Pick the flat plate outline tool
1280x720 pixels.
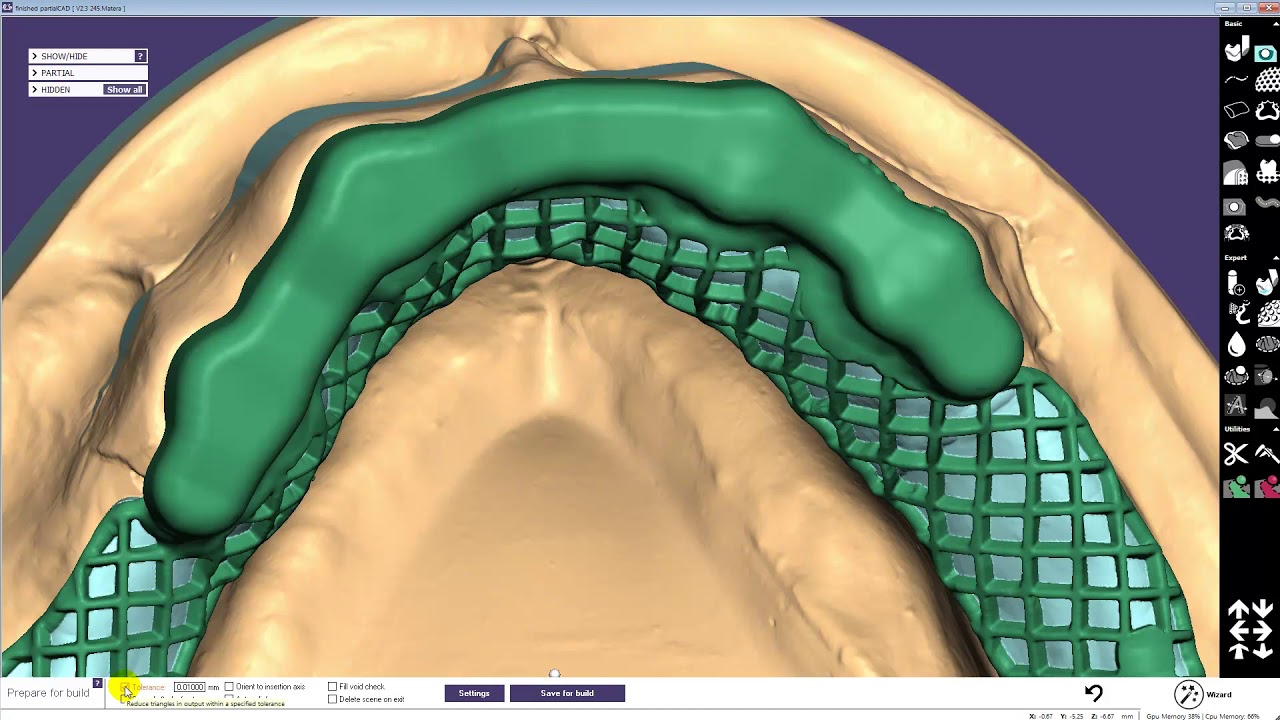(x=1237, y=110)
